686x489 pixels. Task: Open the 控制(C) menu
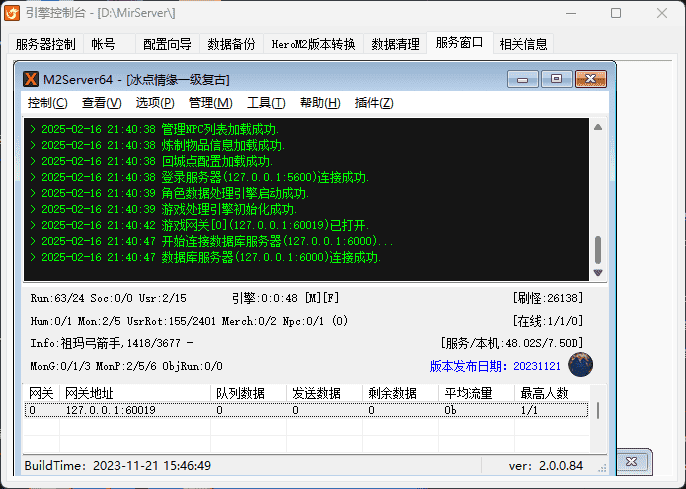coord(48,103)
